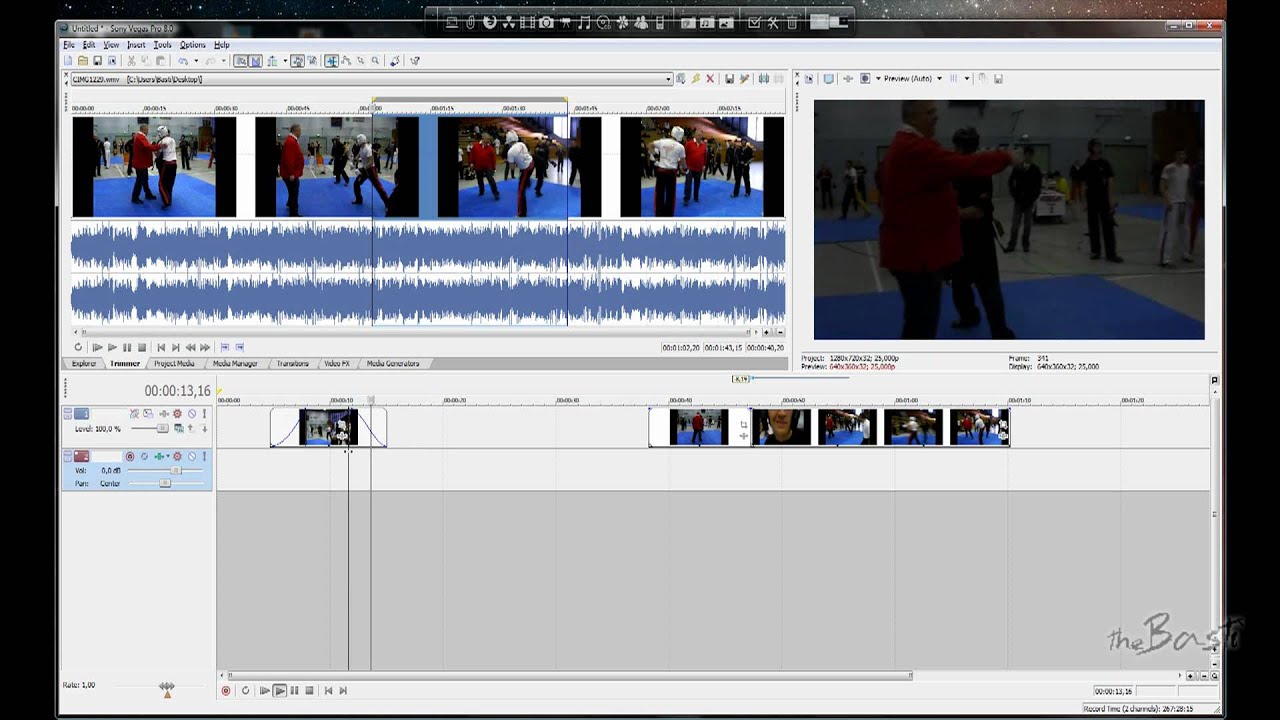Toggle Solo on the video track

coord(204,414)
